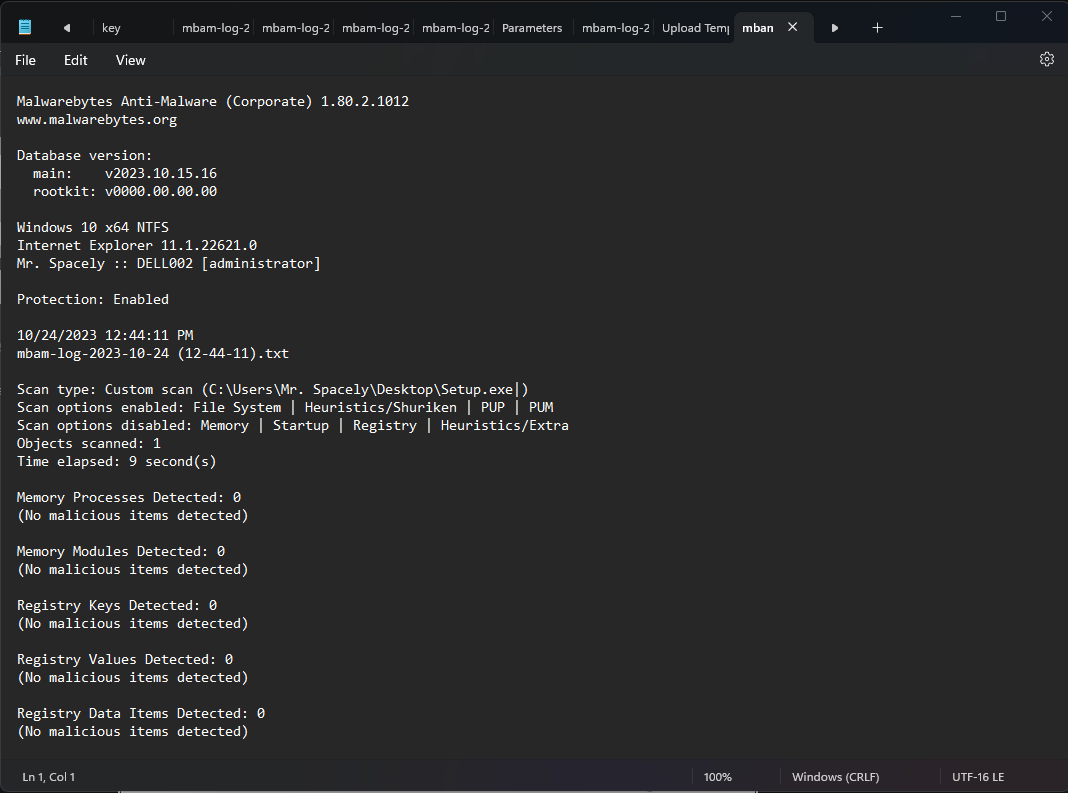Click the 'Scan type: Custom scan' line
Screen dimensions: 1068x793
(x=272, y=390)
